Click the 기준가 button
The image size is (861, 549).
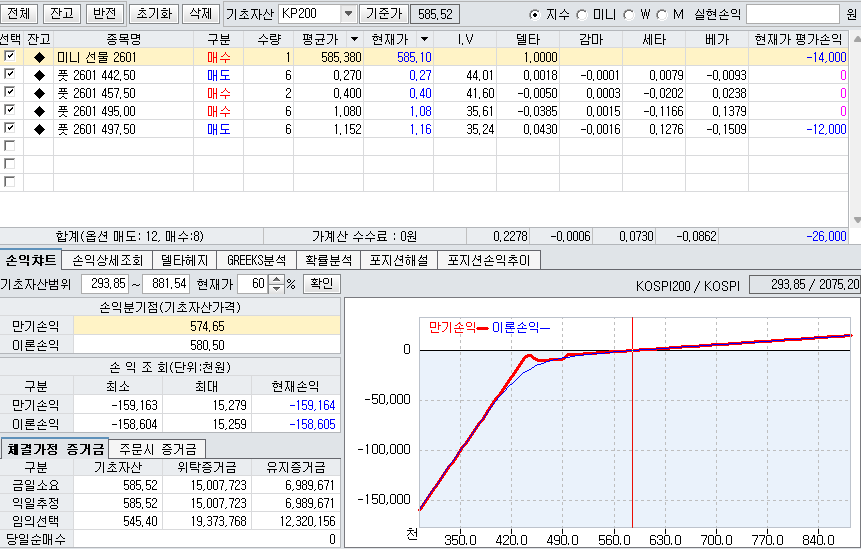click(384, 14)
